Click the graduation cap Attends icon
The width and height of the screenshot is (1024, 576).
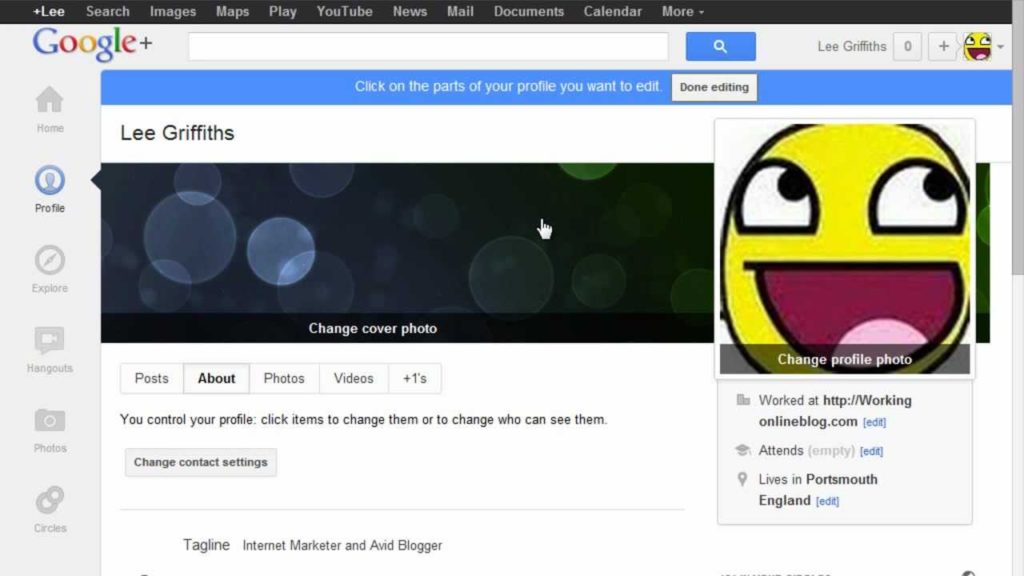pyautogui.click(x=743, y=450)
